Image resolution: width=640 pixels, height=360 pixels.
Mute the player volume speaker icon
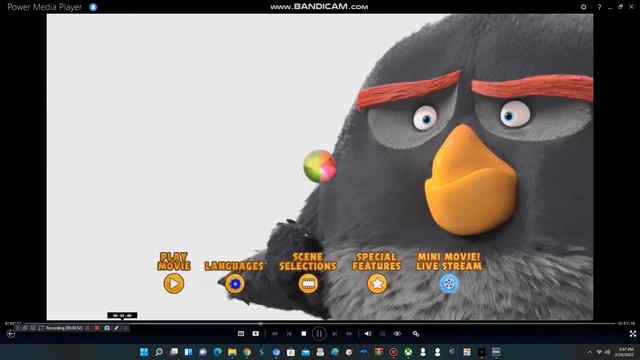(x=368, y=334)
